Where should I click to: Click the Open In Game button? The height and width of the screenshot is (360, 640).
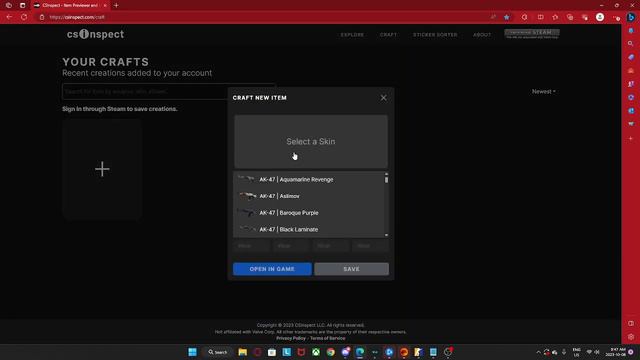pyautogui.click(x=272, y=269)
